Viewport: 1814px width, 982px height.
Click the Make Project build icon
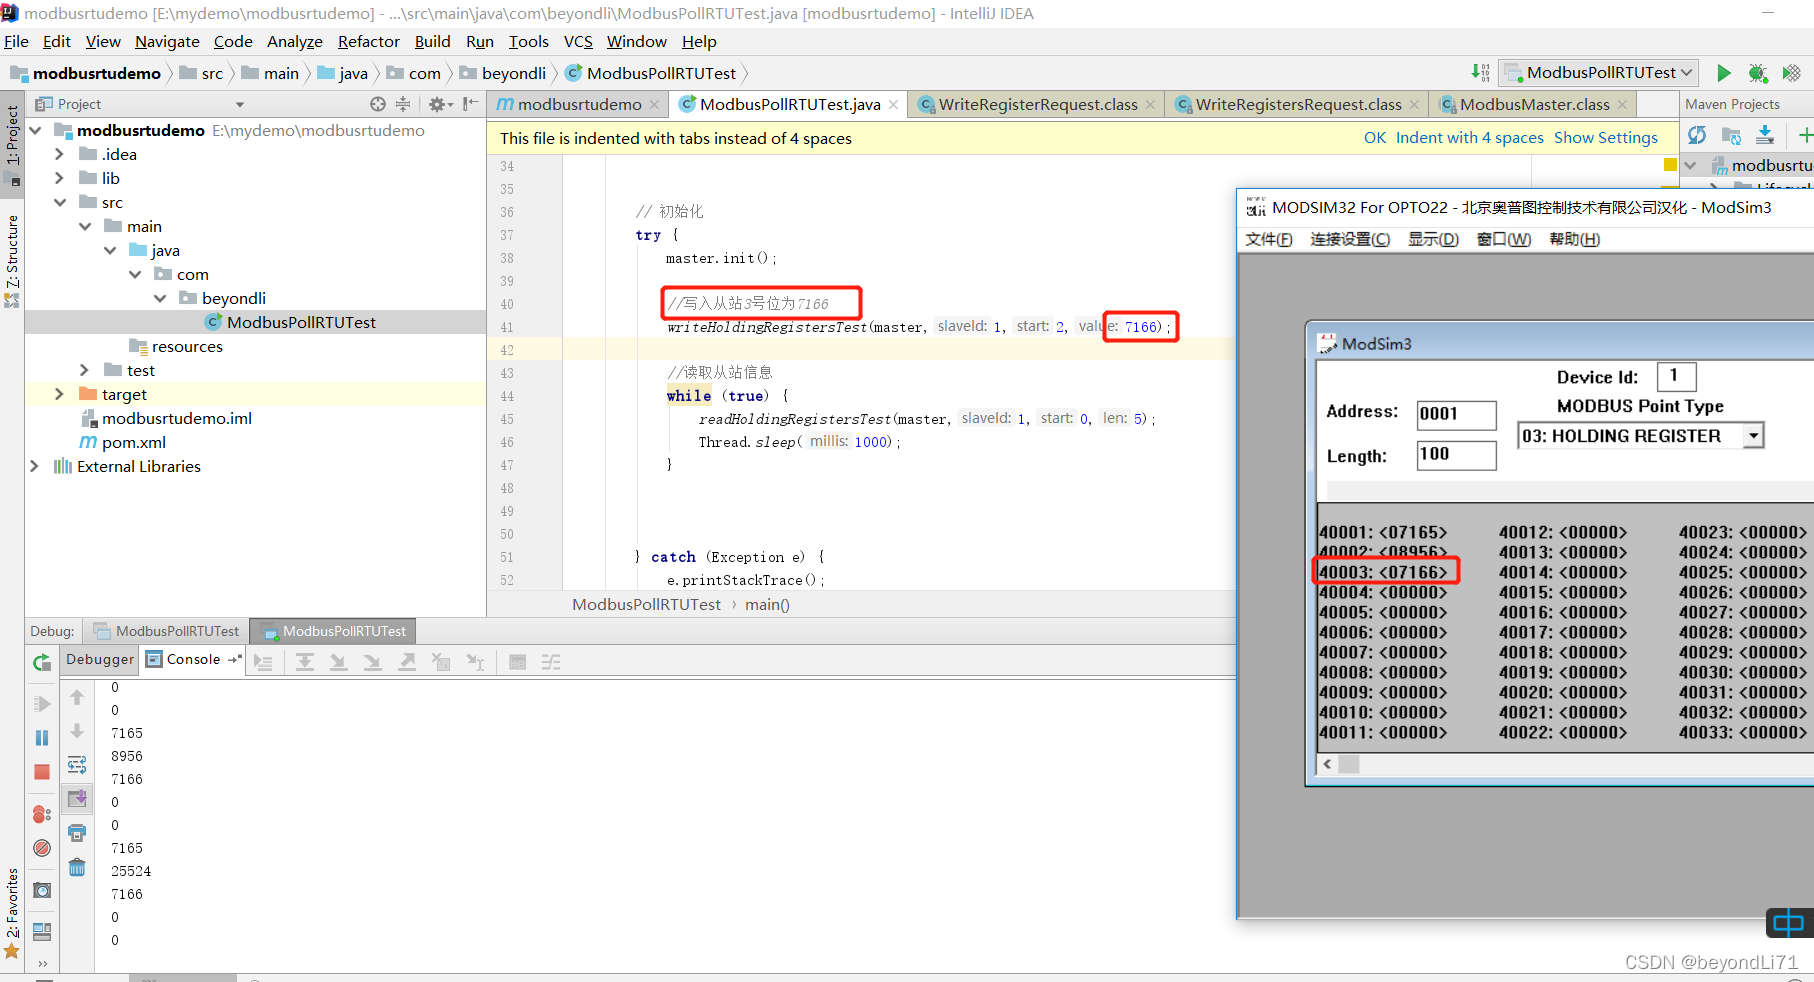(1480, 72)
